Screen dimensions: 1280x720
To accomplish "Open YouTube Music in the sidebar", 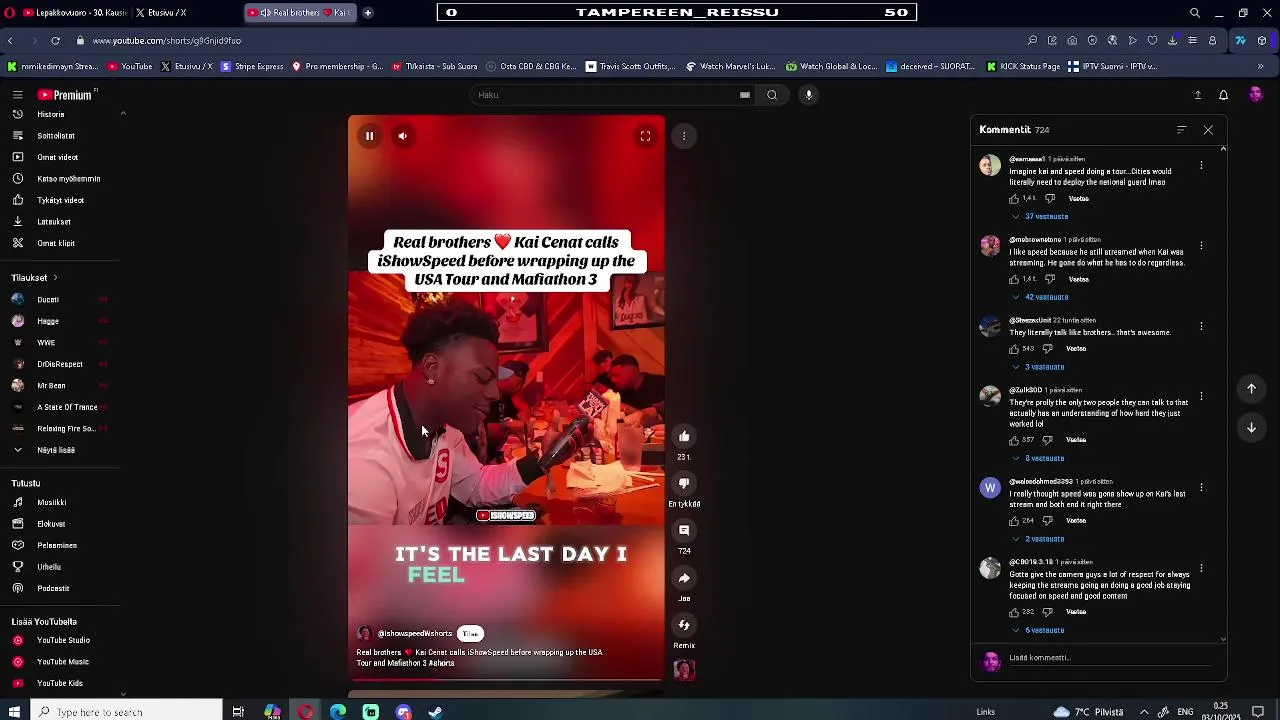I will coord(61,662).
